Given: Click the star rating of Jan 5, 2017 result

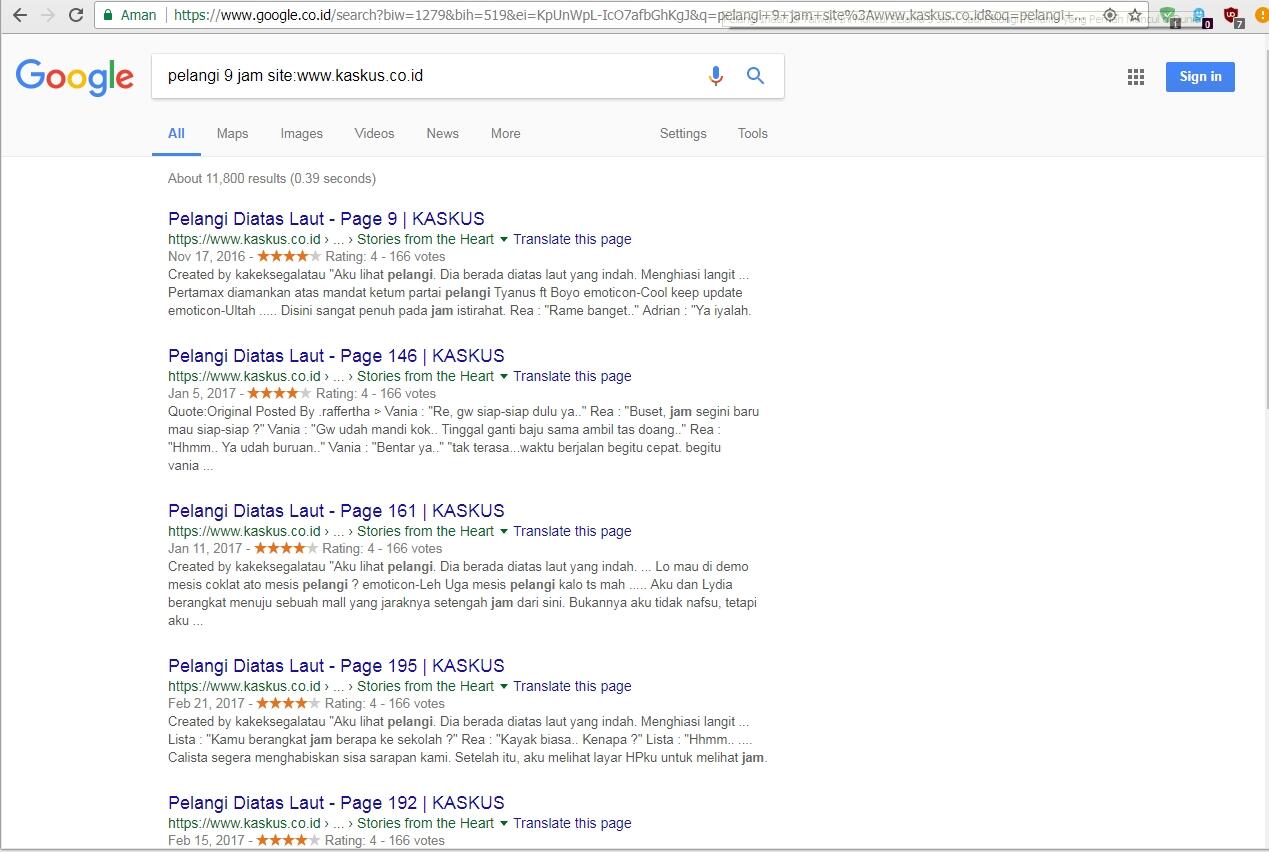Looking at the screenshot, I should pyautogui.click(x=279, y=394).
